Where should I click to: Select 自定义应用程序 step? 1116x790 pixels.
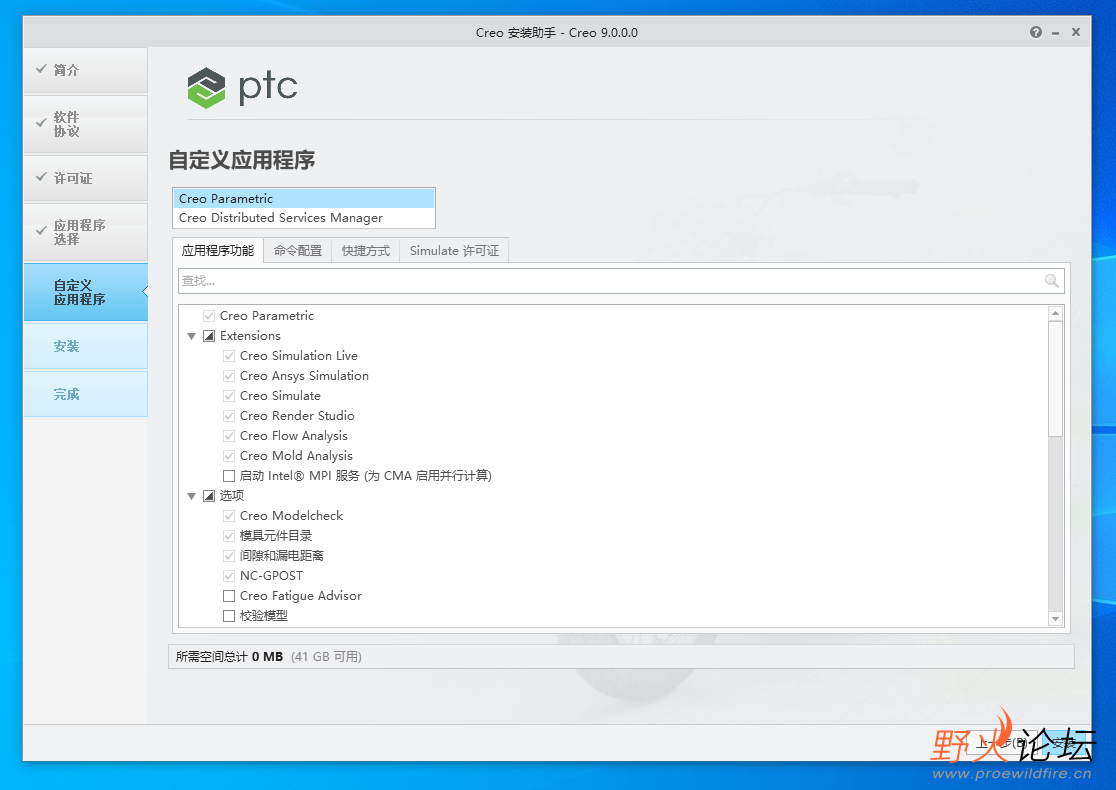pos(85,293)
